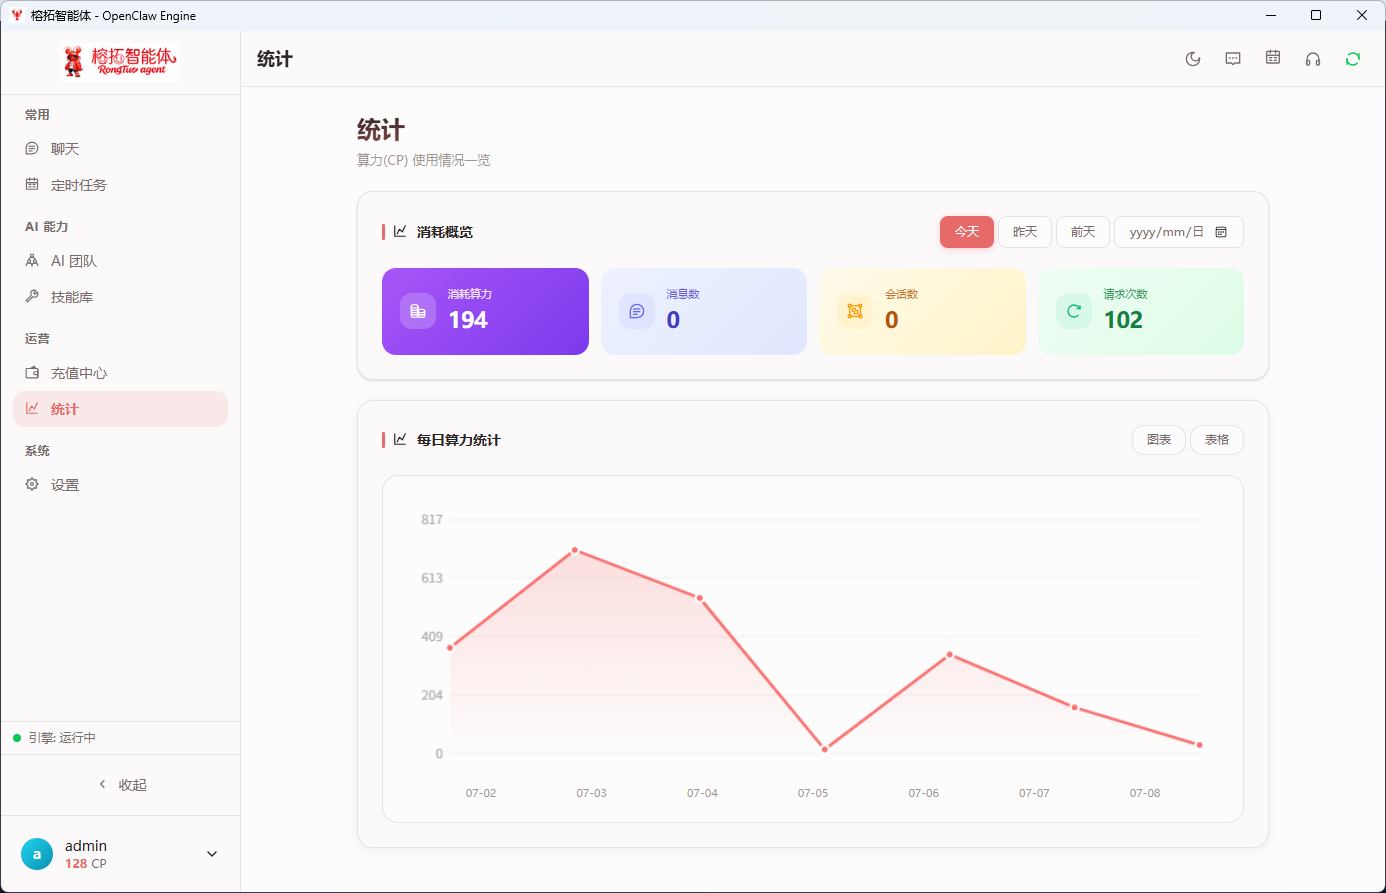Open the calendar icon in top header
1386x893 pixels.
coord(1273,58)
